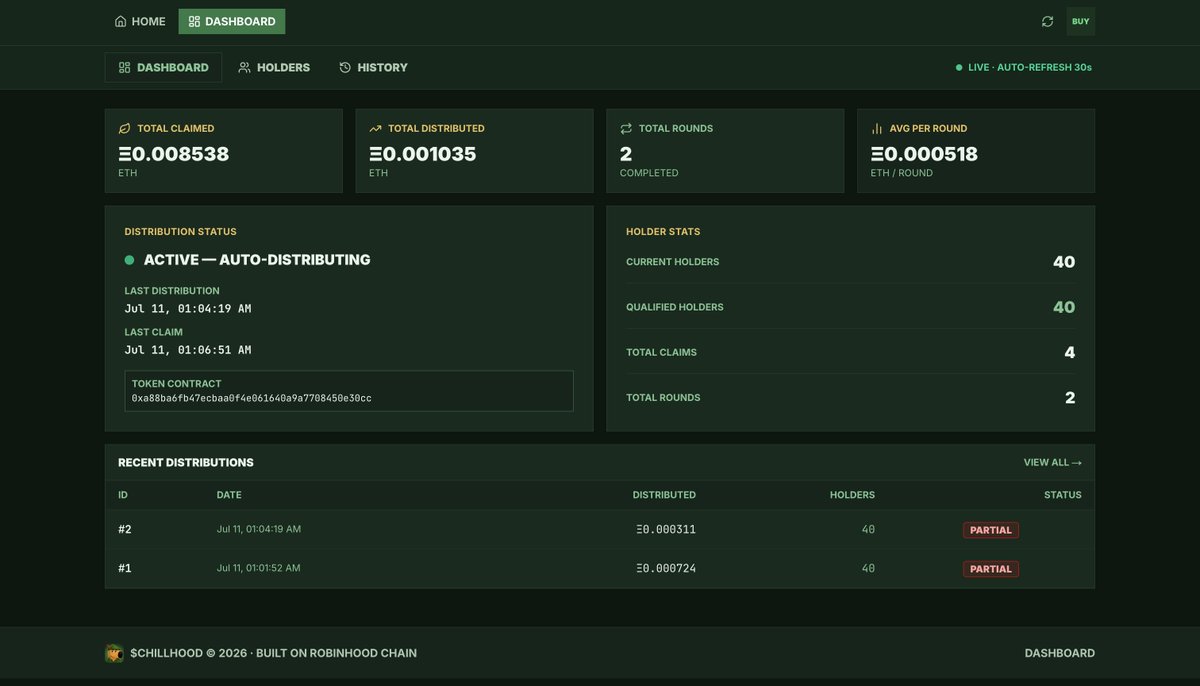The image size is (1200, 686).
Task: Click the DASHBOARD link in footer
Action: point(1060,653)
